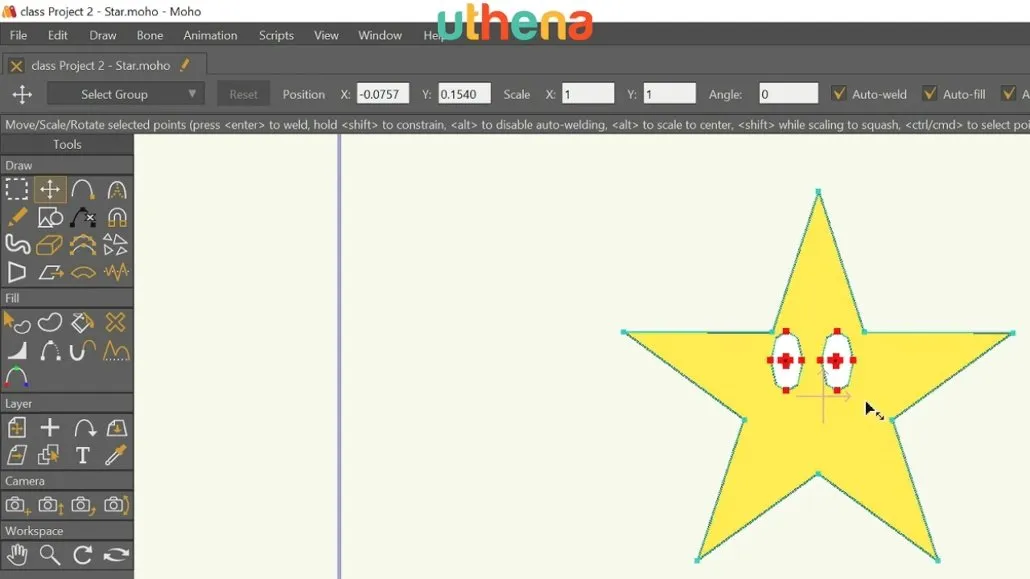
Task: Open the Bone menu
Action: [150, 35]
